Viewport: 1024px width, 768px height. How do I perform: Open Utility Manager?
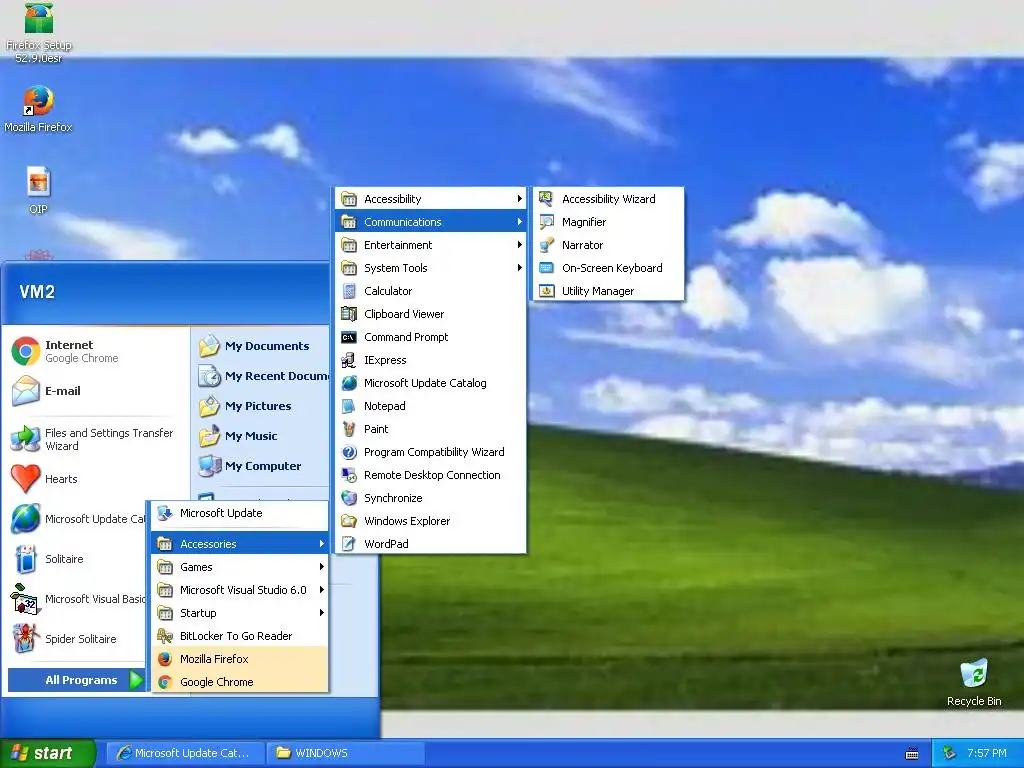[609, 291]
